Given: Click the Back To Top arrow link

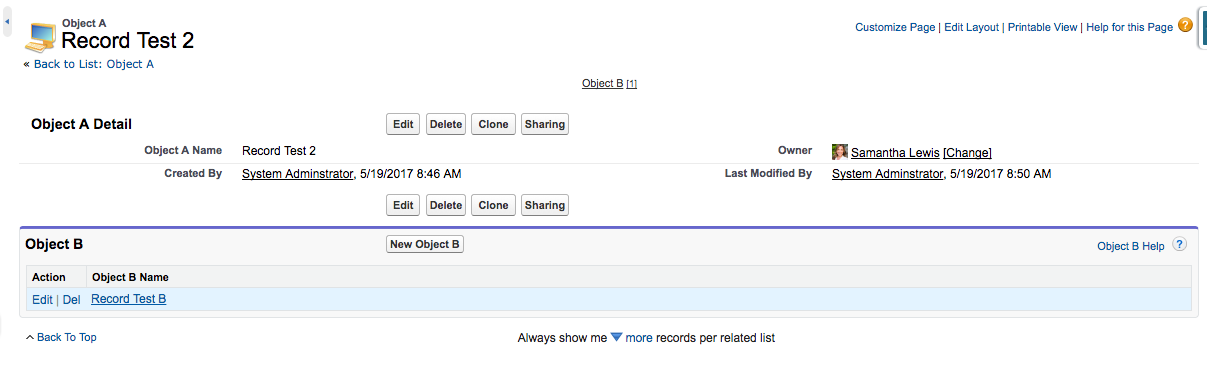Looking at the screenshot, I should [61, 337].
